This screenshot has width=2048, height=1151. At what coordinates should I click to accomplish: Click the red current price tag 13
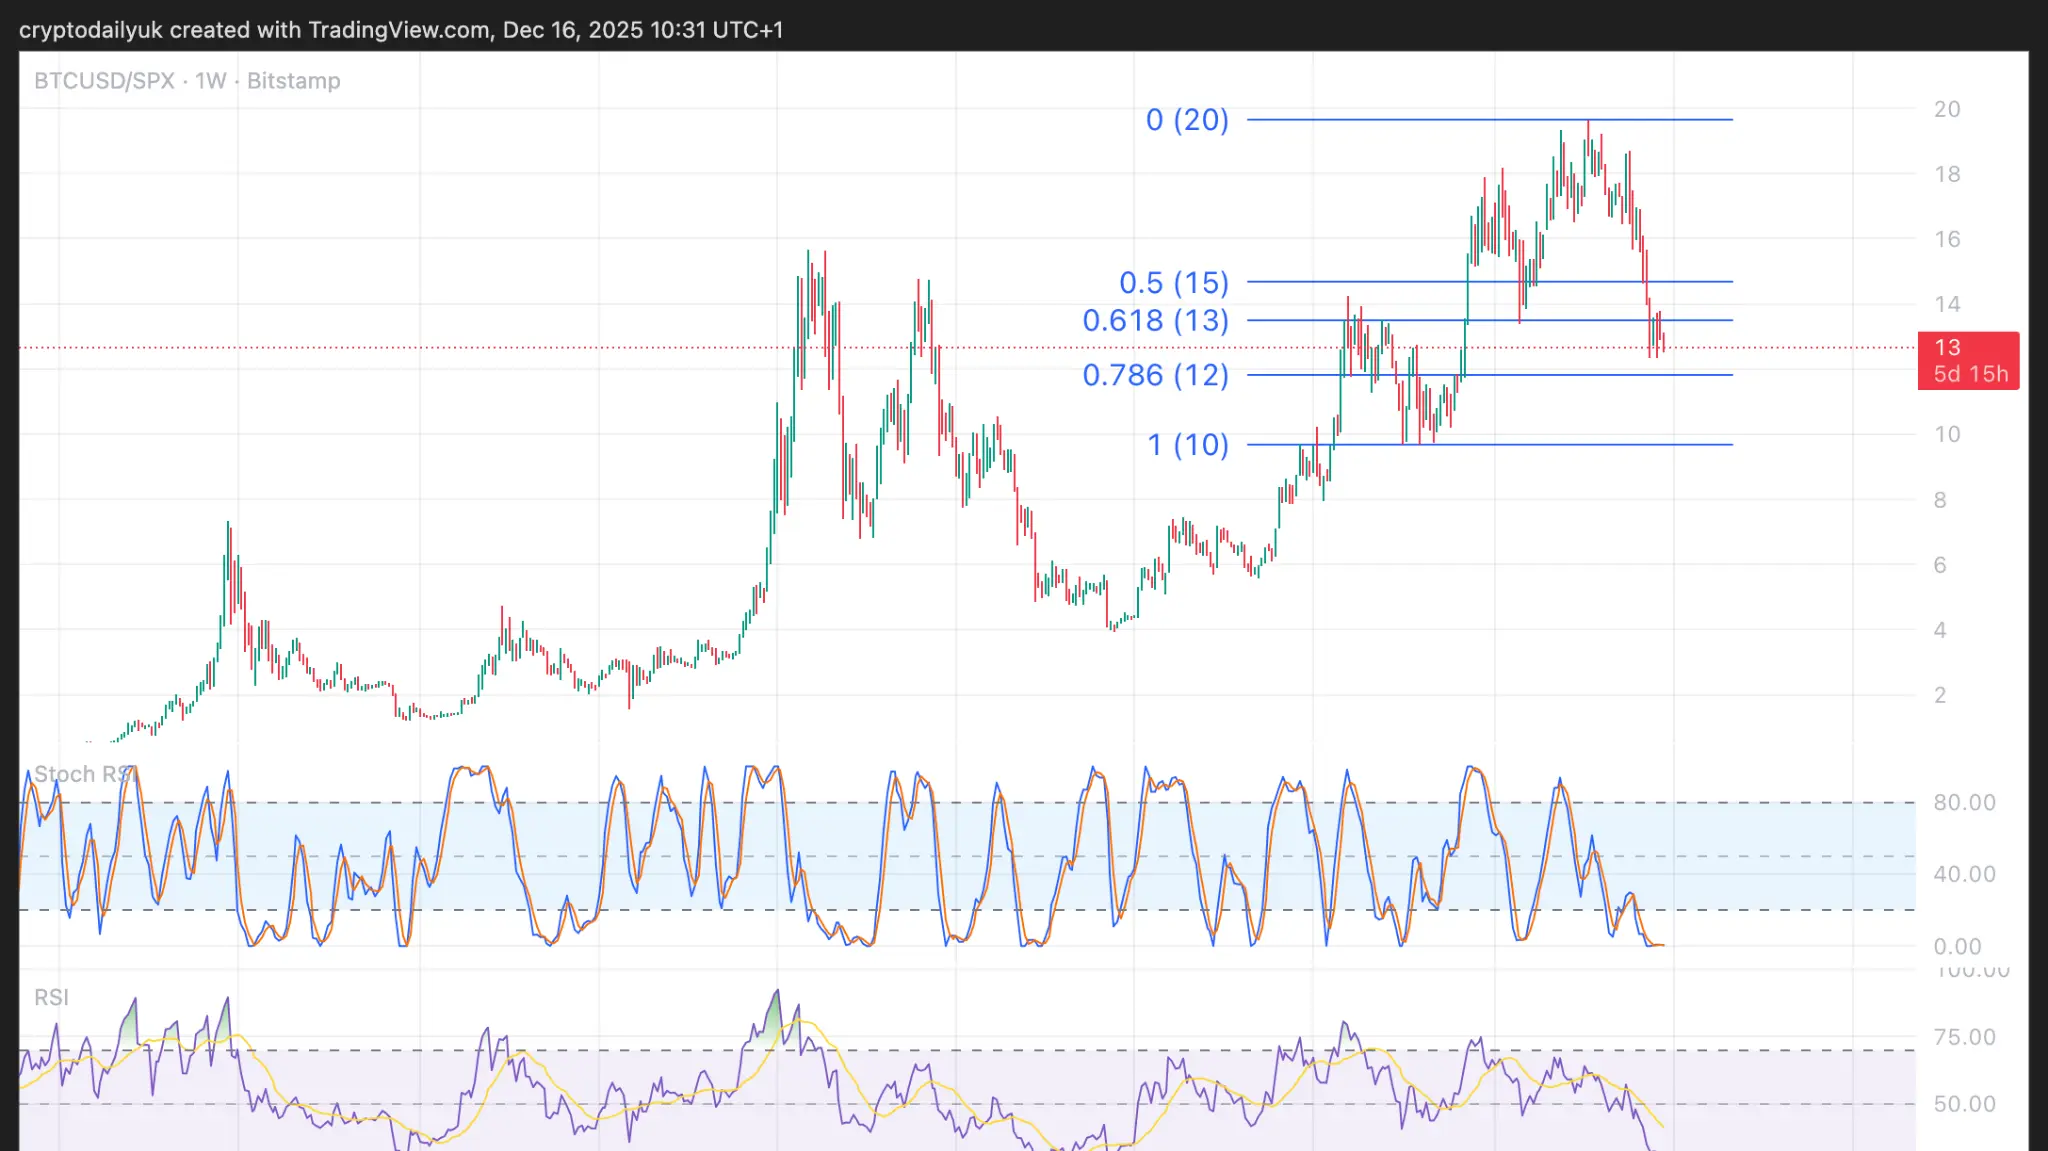[x=1967, y=360]
